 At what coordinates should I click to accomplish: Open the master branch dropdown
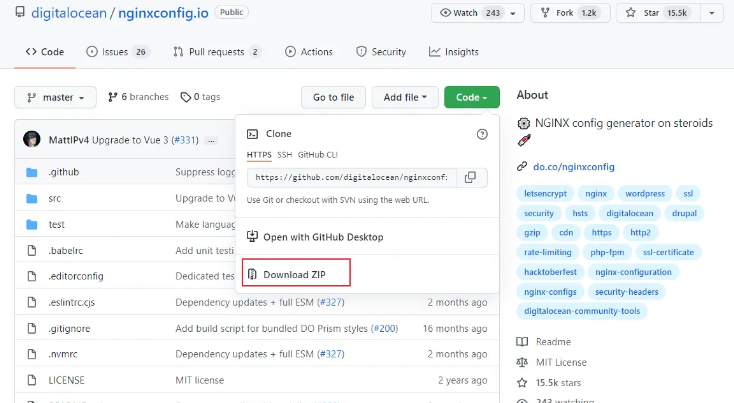click(55, 97)
